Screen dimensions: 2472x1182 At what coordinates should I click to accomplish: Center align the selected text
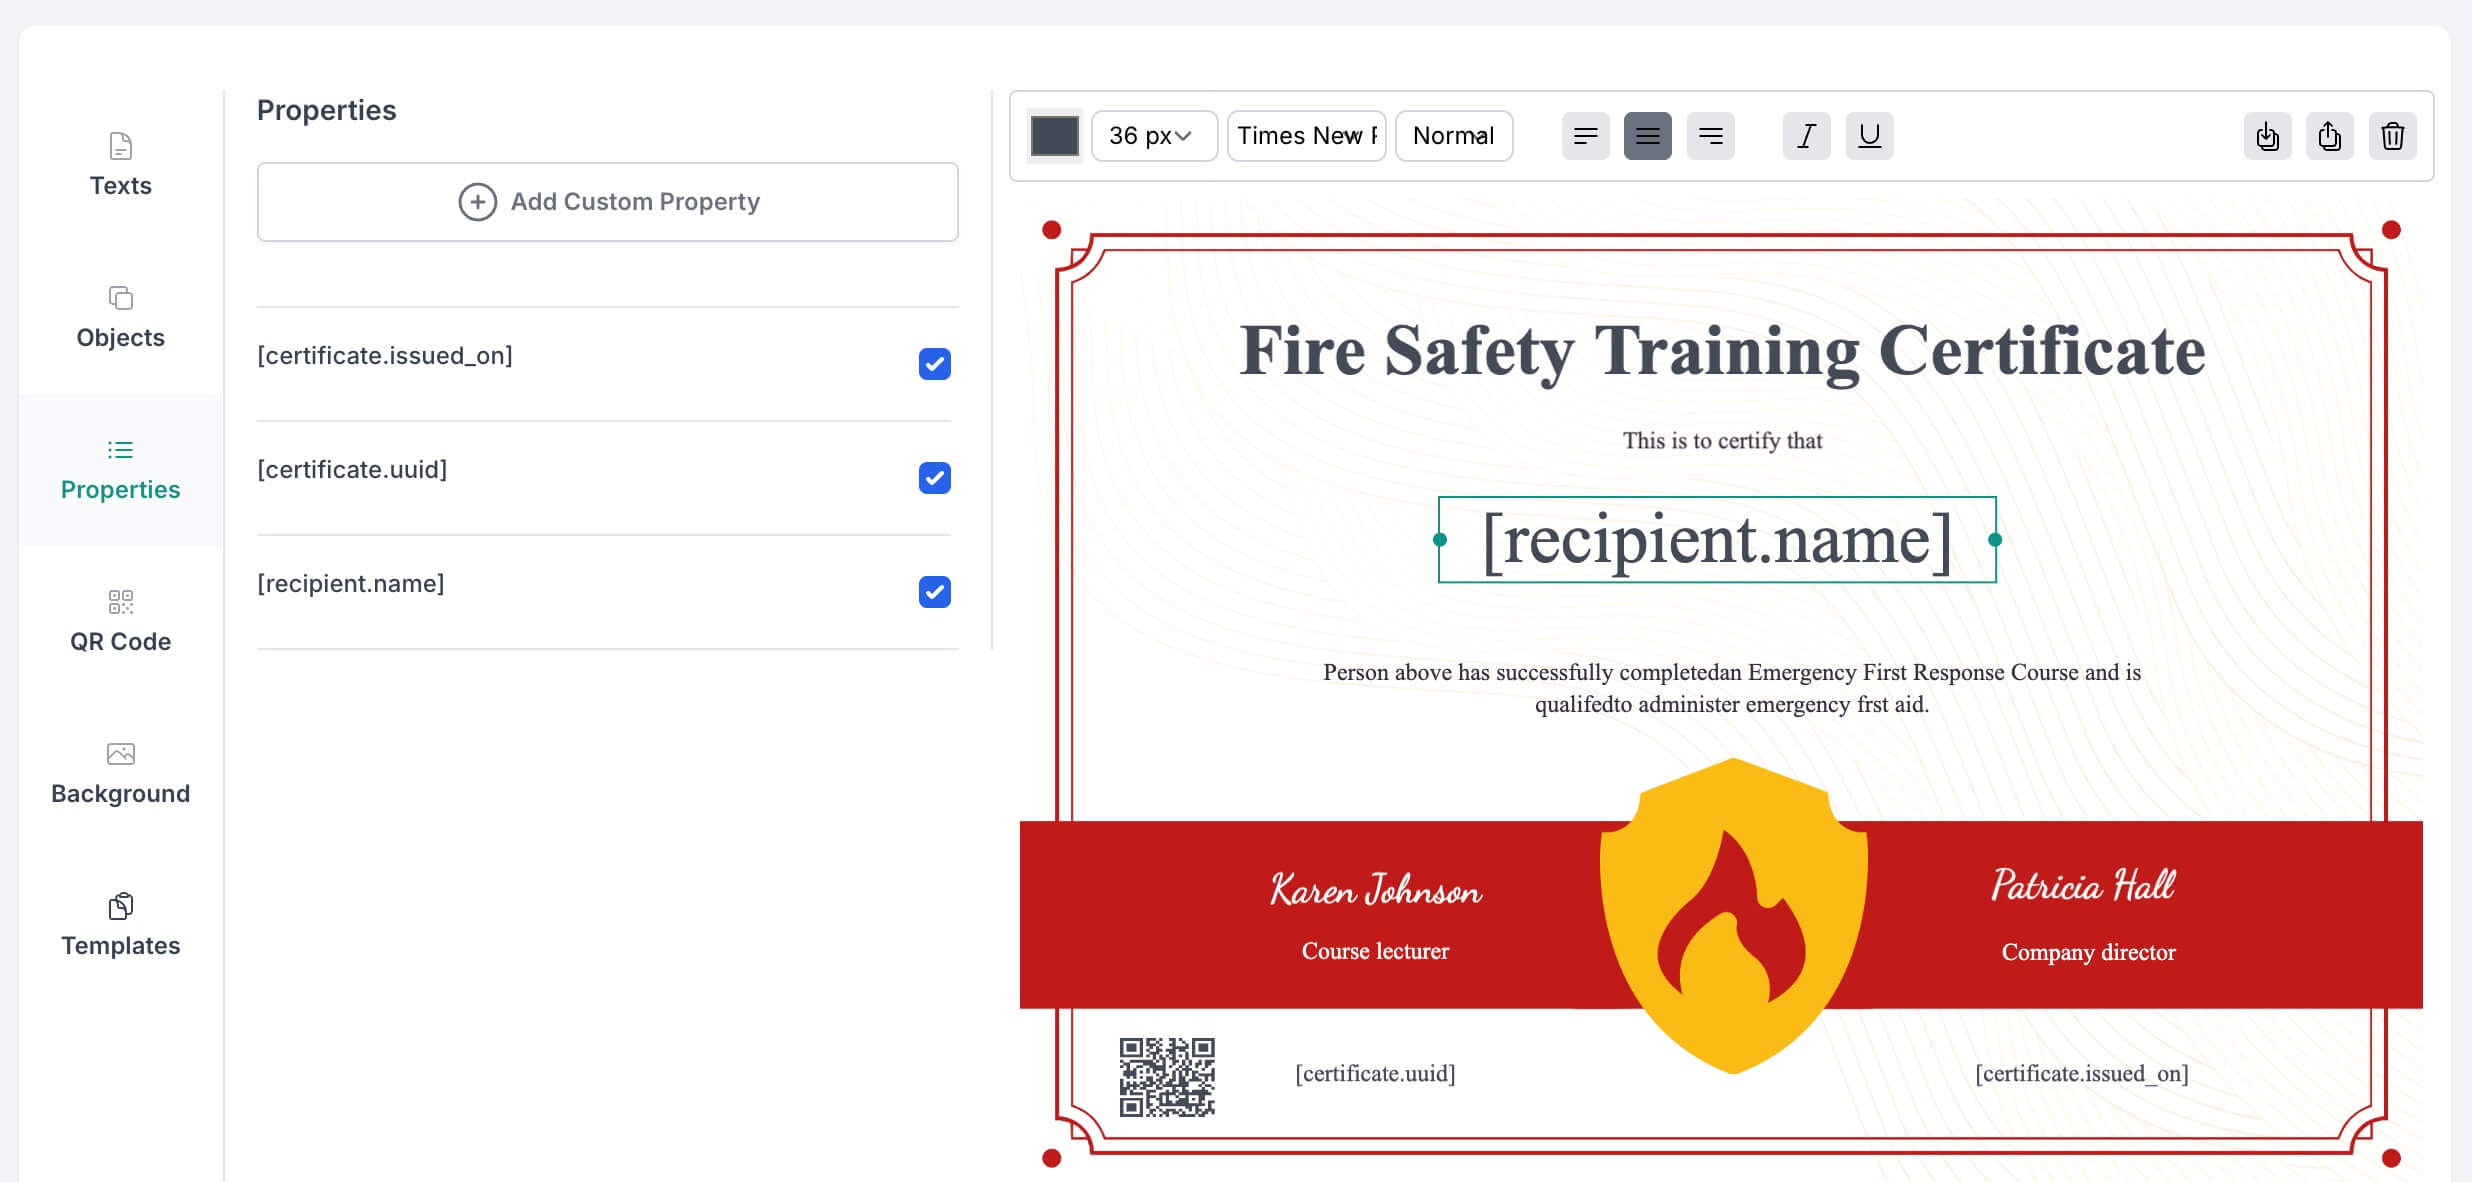[x=1647, y=136]
